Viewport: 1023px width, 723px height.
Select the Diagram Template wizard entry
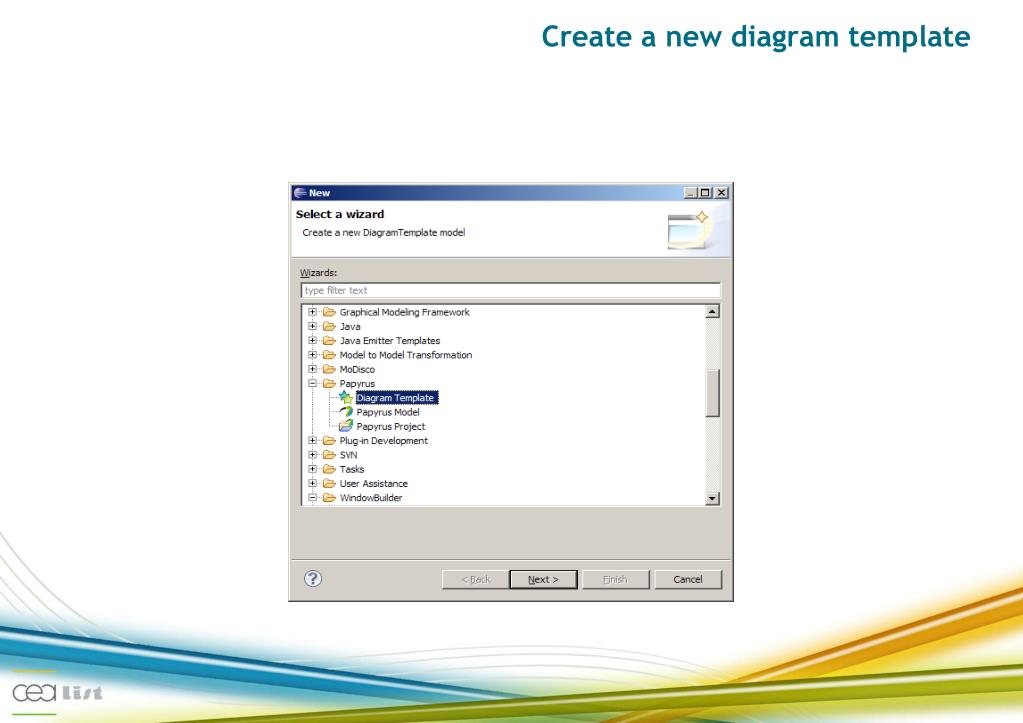[x=395, y=397]
